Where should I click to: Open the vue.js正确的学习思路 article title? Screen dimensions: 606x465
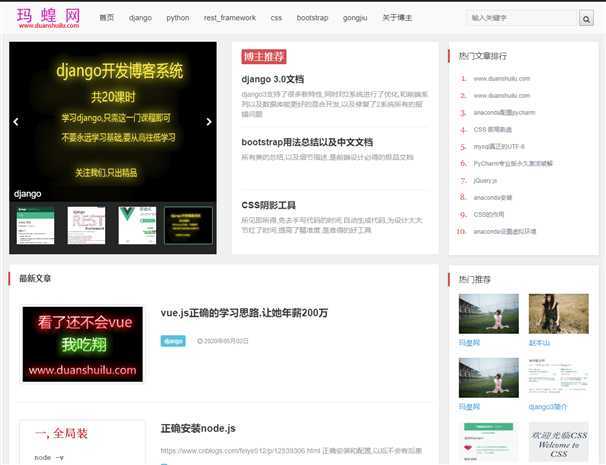tap(244, 313)
